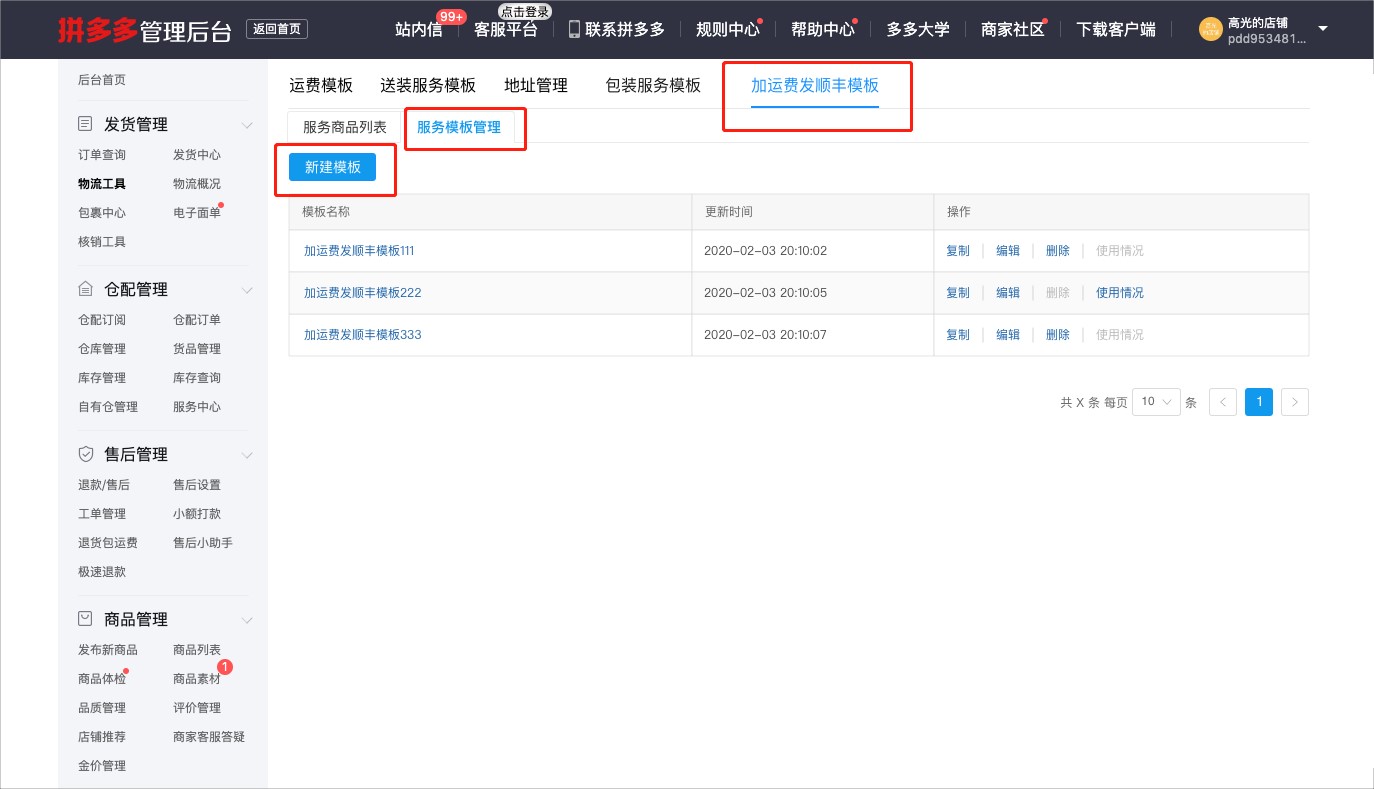Open 电子面单 in the sidebar
Image resolution: width=1374 pixels, height=789 pixels.
click(x=197, y=213)
